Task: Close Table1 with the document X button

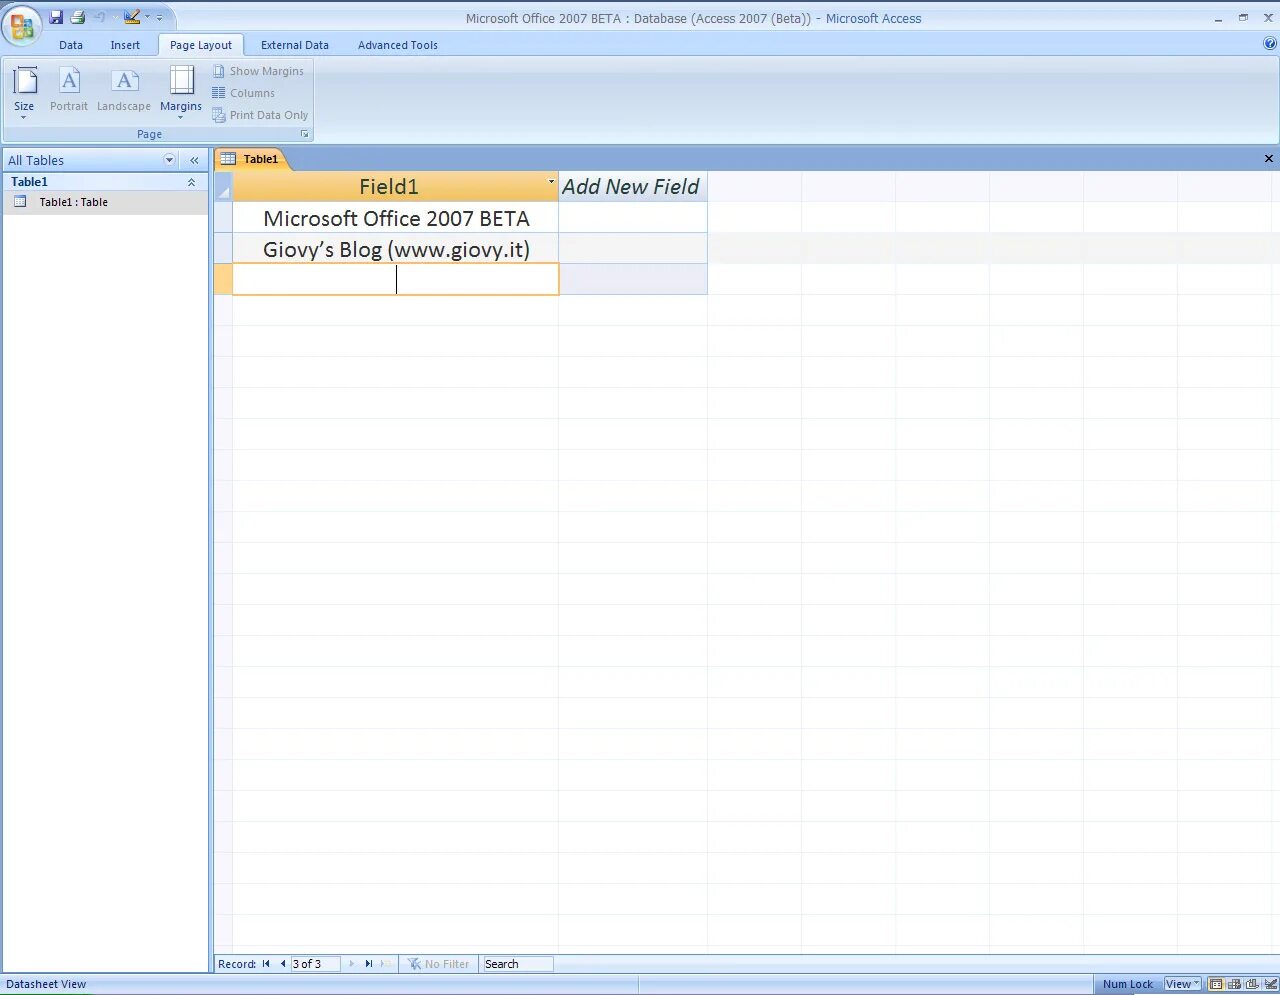Action: (1269, 159)
